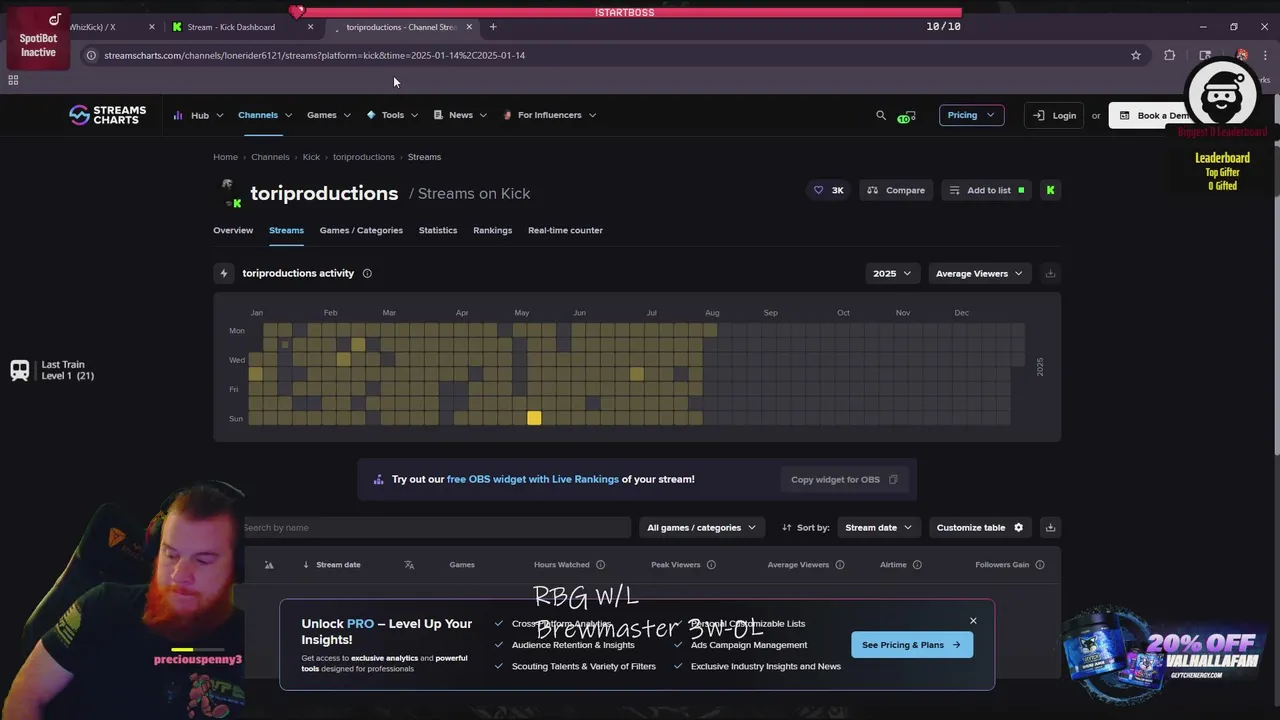Click Book a Demo button
1280x720 pixels.
click(1154, 115)
